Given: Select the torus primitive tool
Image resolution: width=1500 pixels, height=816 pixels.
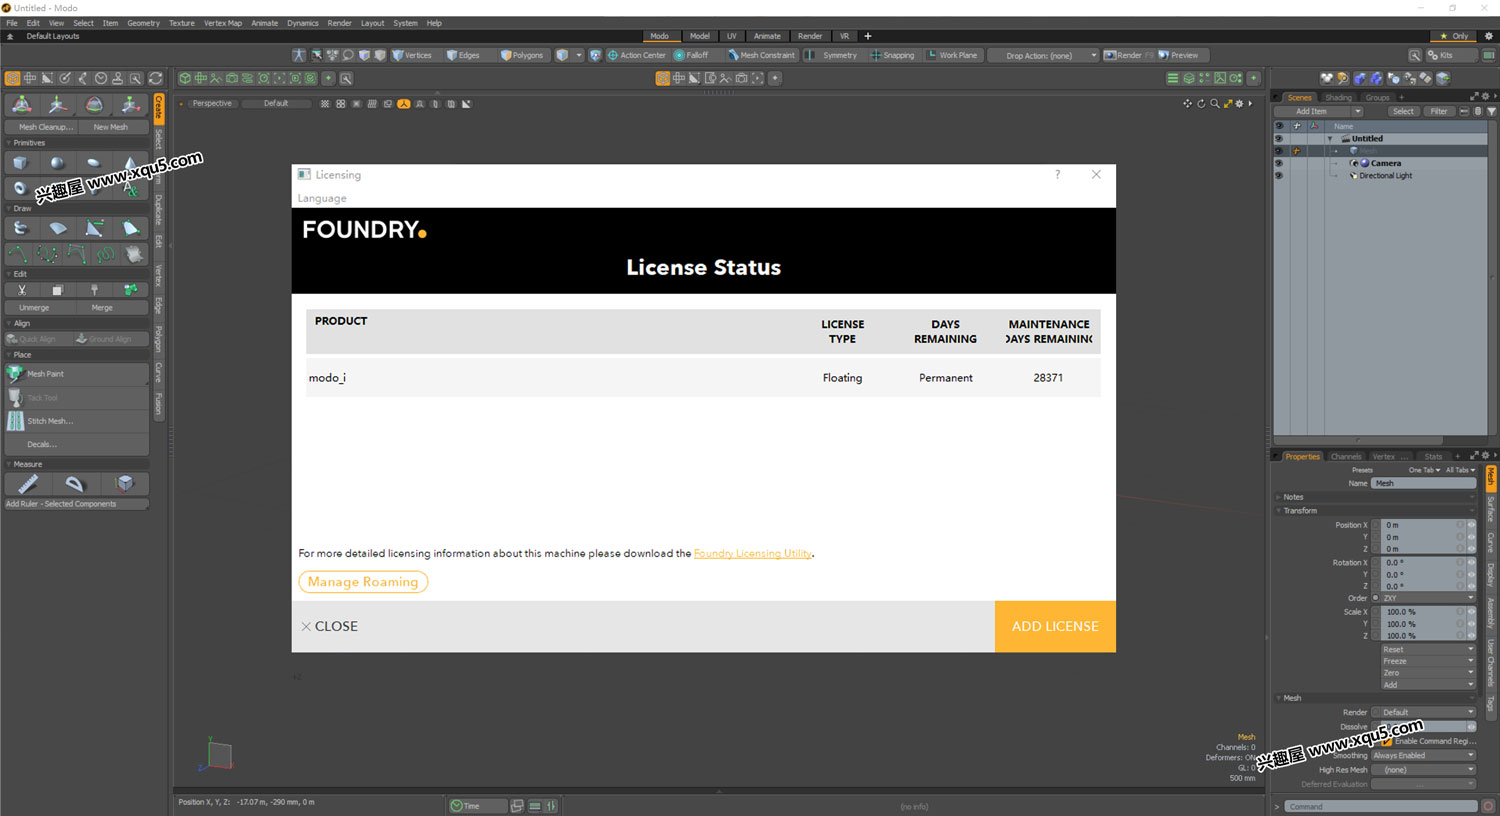Looking at the screenshot, I should (x=21, y=188).
